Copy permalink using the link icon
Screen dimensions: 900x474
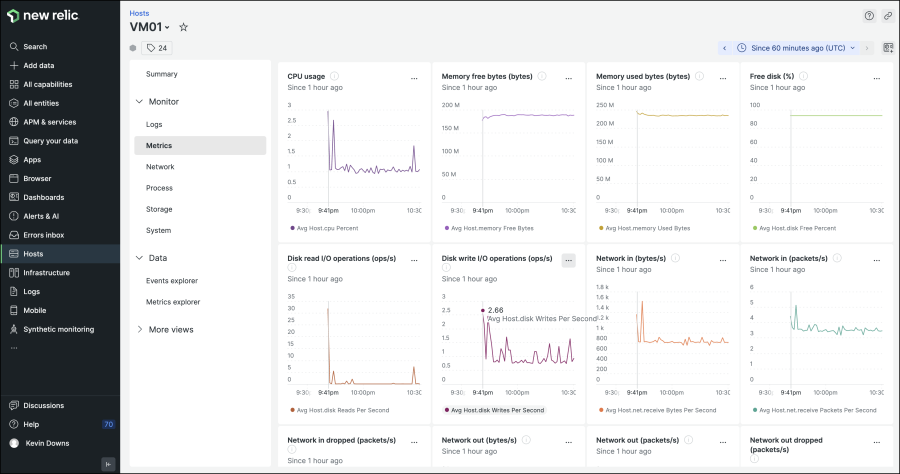coord(887,16)
